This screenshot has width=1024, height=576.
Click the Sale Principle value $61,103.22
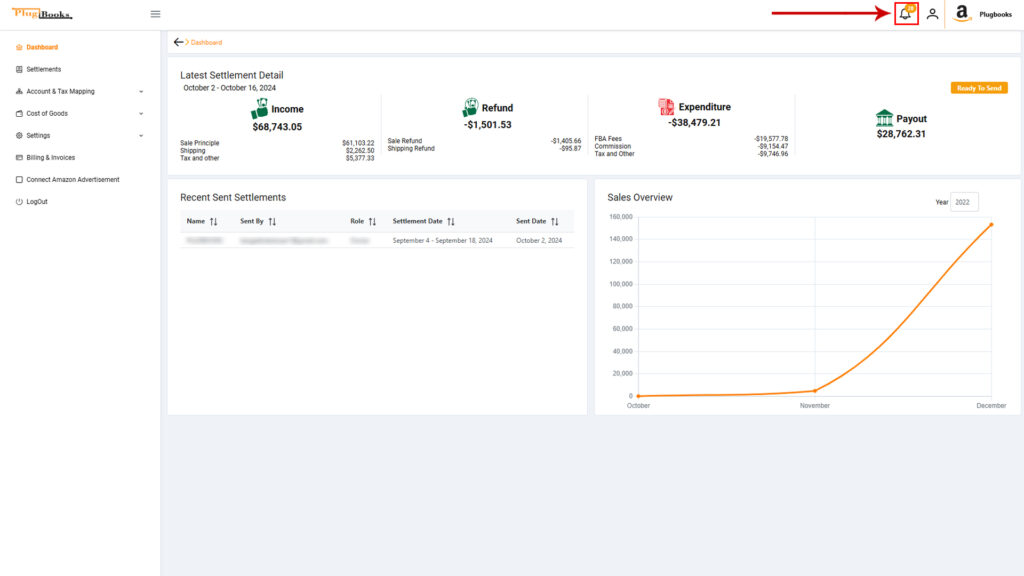pyautogui.click(x=358, y=143)
